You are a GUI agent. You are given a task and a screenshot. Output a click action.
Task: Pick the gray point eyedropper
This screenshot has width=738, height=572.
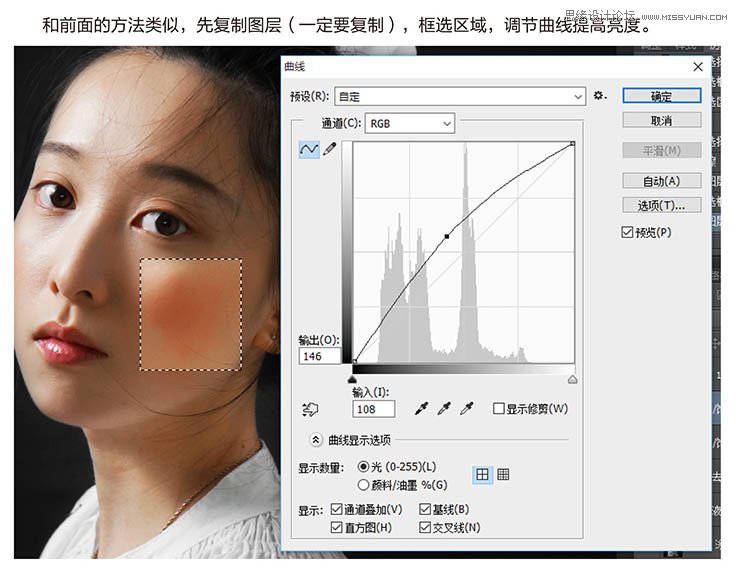pyautogui.click(x=444, y=409)
